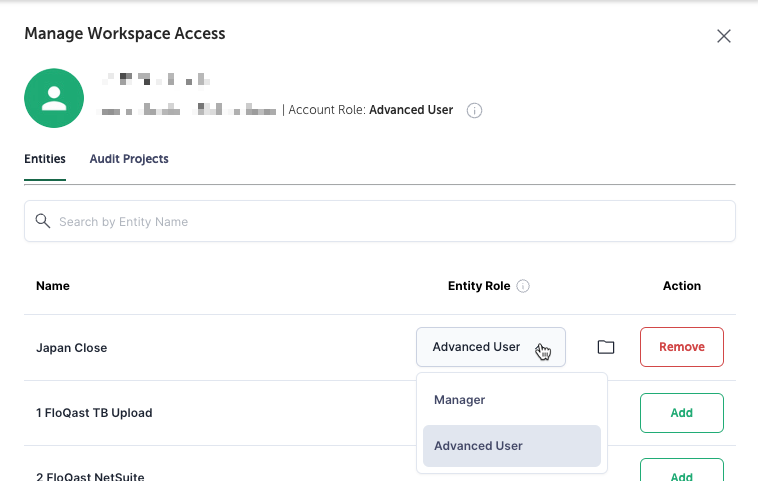Image resolution: width=758 pixels, height=481 pixels.
Task: Click the Name column header
Action: tap(53, 286)
